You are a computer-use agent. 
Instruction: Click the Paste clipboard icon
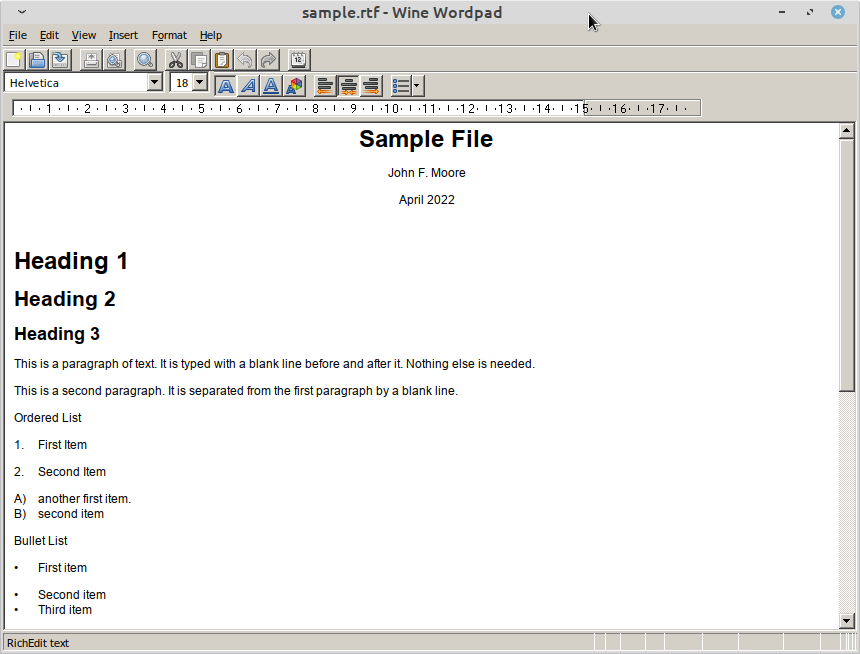pos(222,60)
